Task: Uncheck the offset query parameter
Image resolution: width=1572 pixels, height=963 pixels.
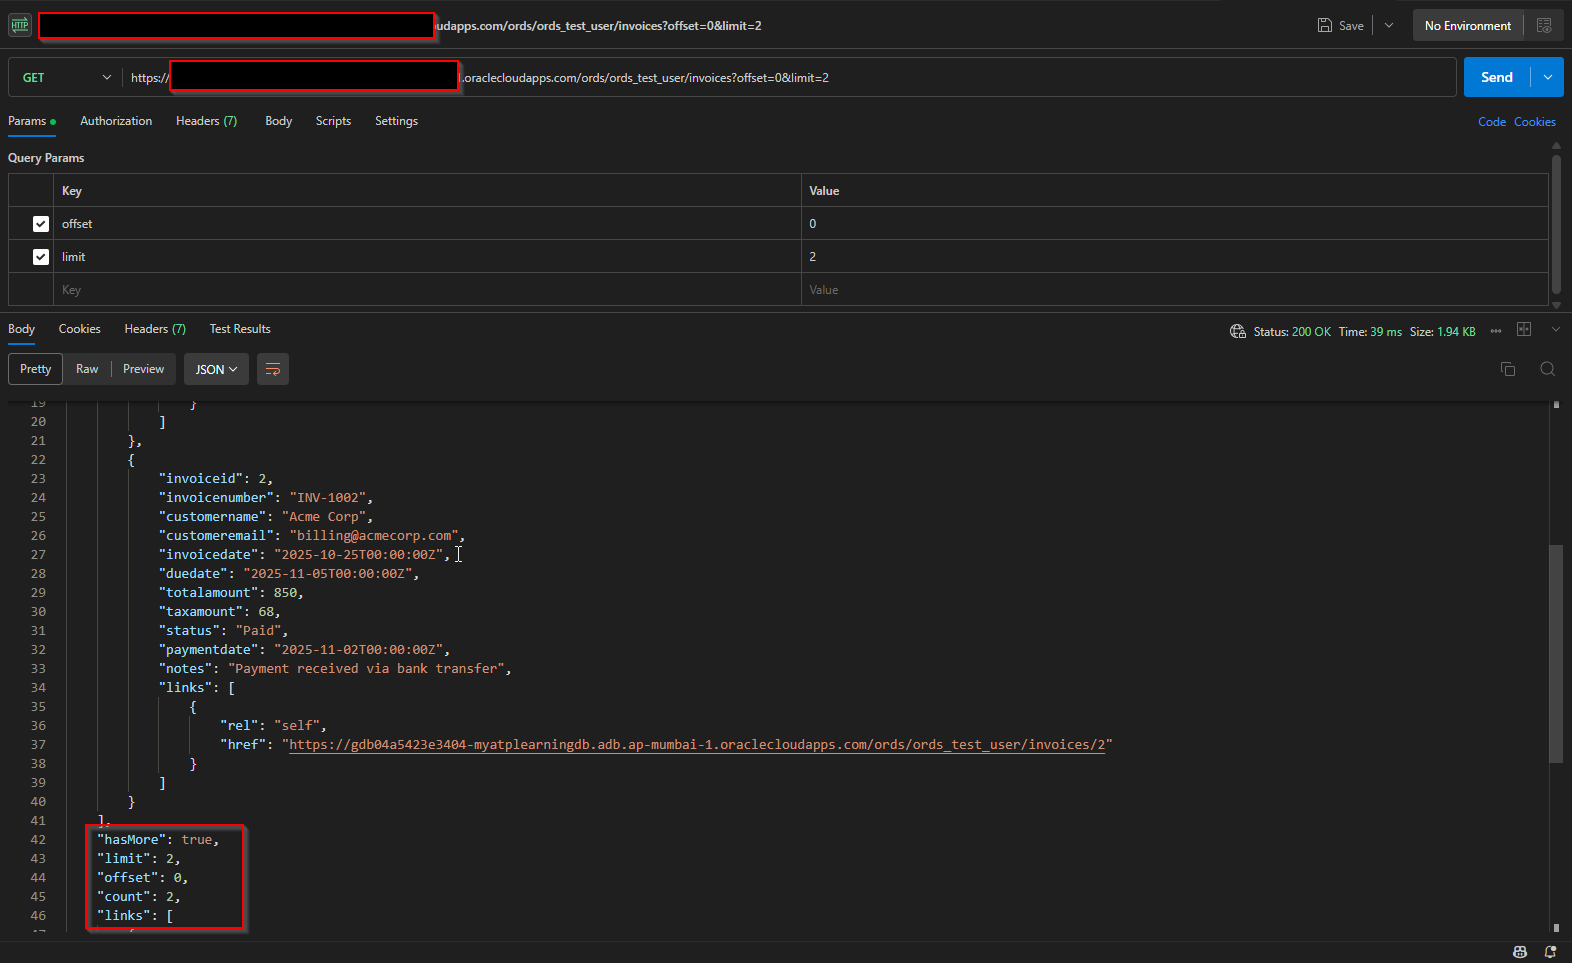Action: pyautogui.click(x=41, y=224)
